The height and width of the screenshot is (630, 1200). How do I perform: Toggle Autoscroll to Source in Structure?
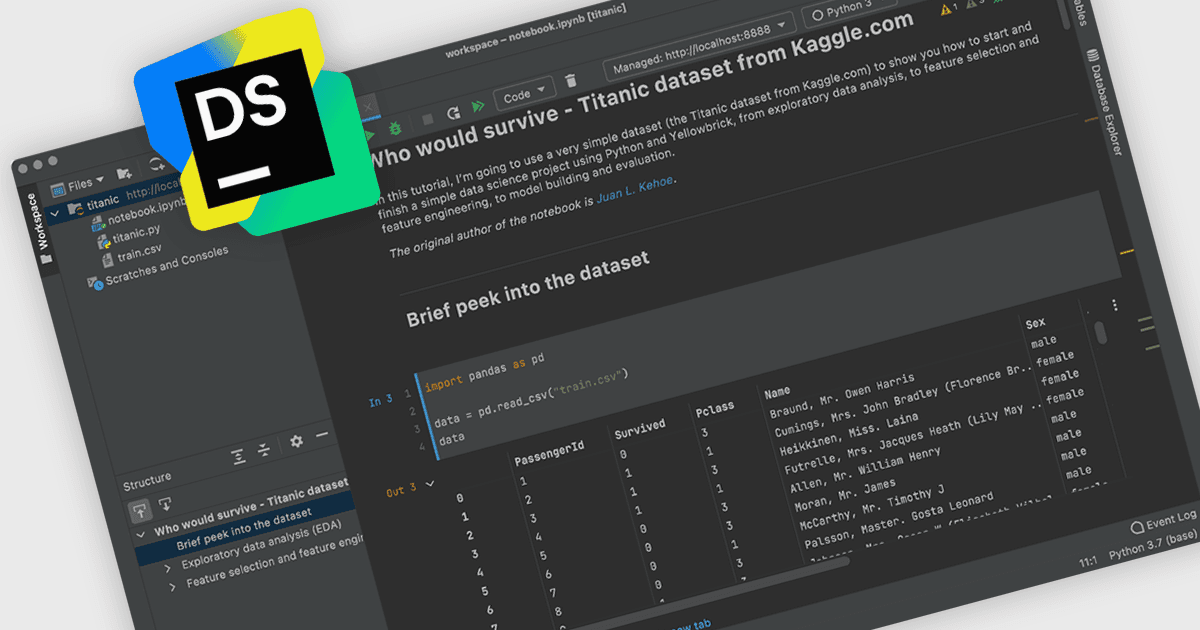[140, 509]
